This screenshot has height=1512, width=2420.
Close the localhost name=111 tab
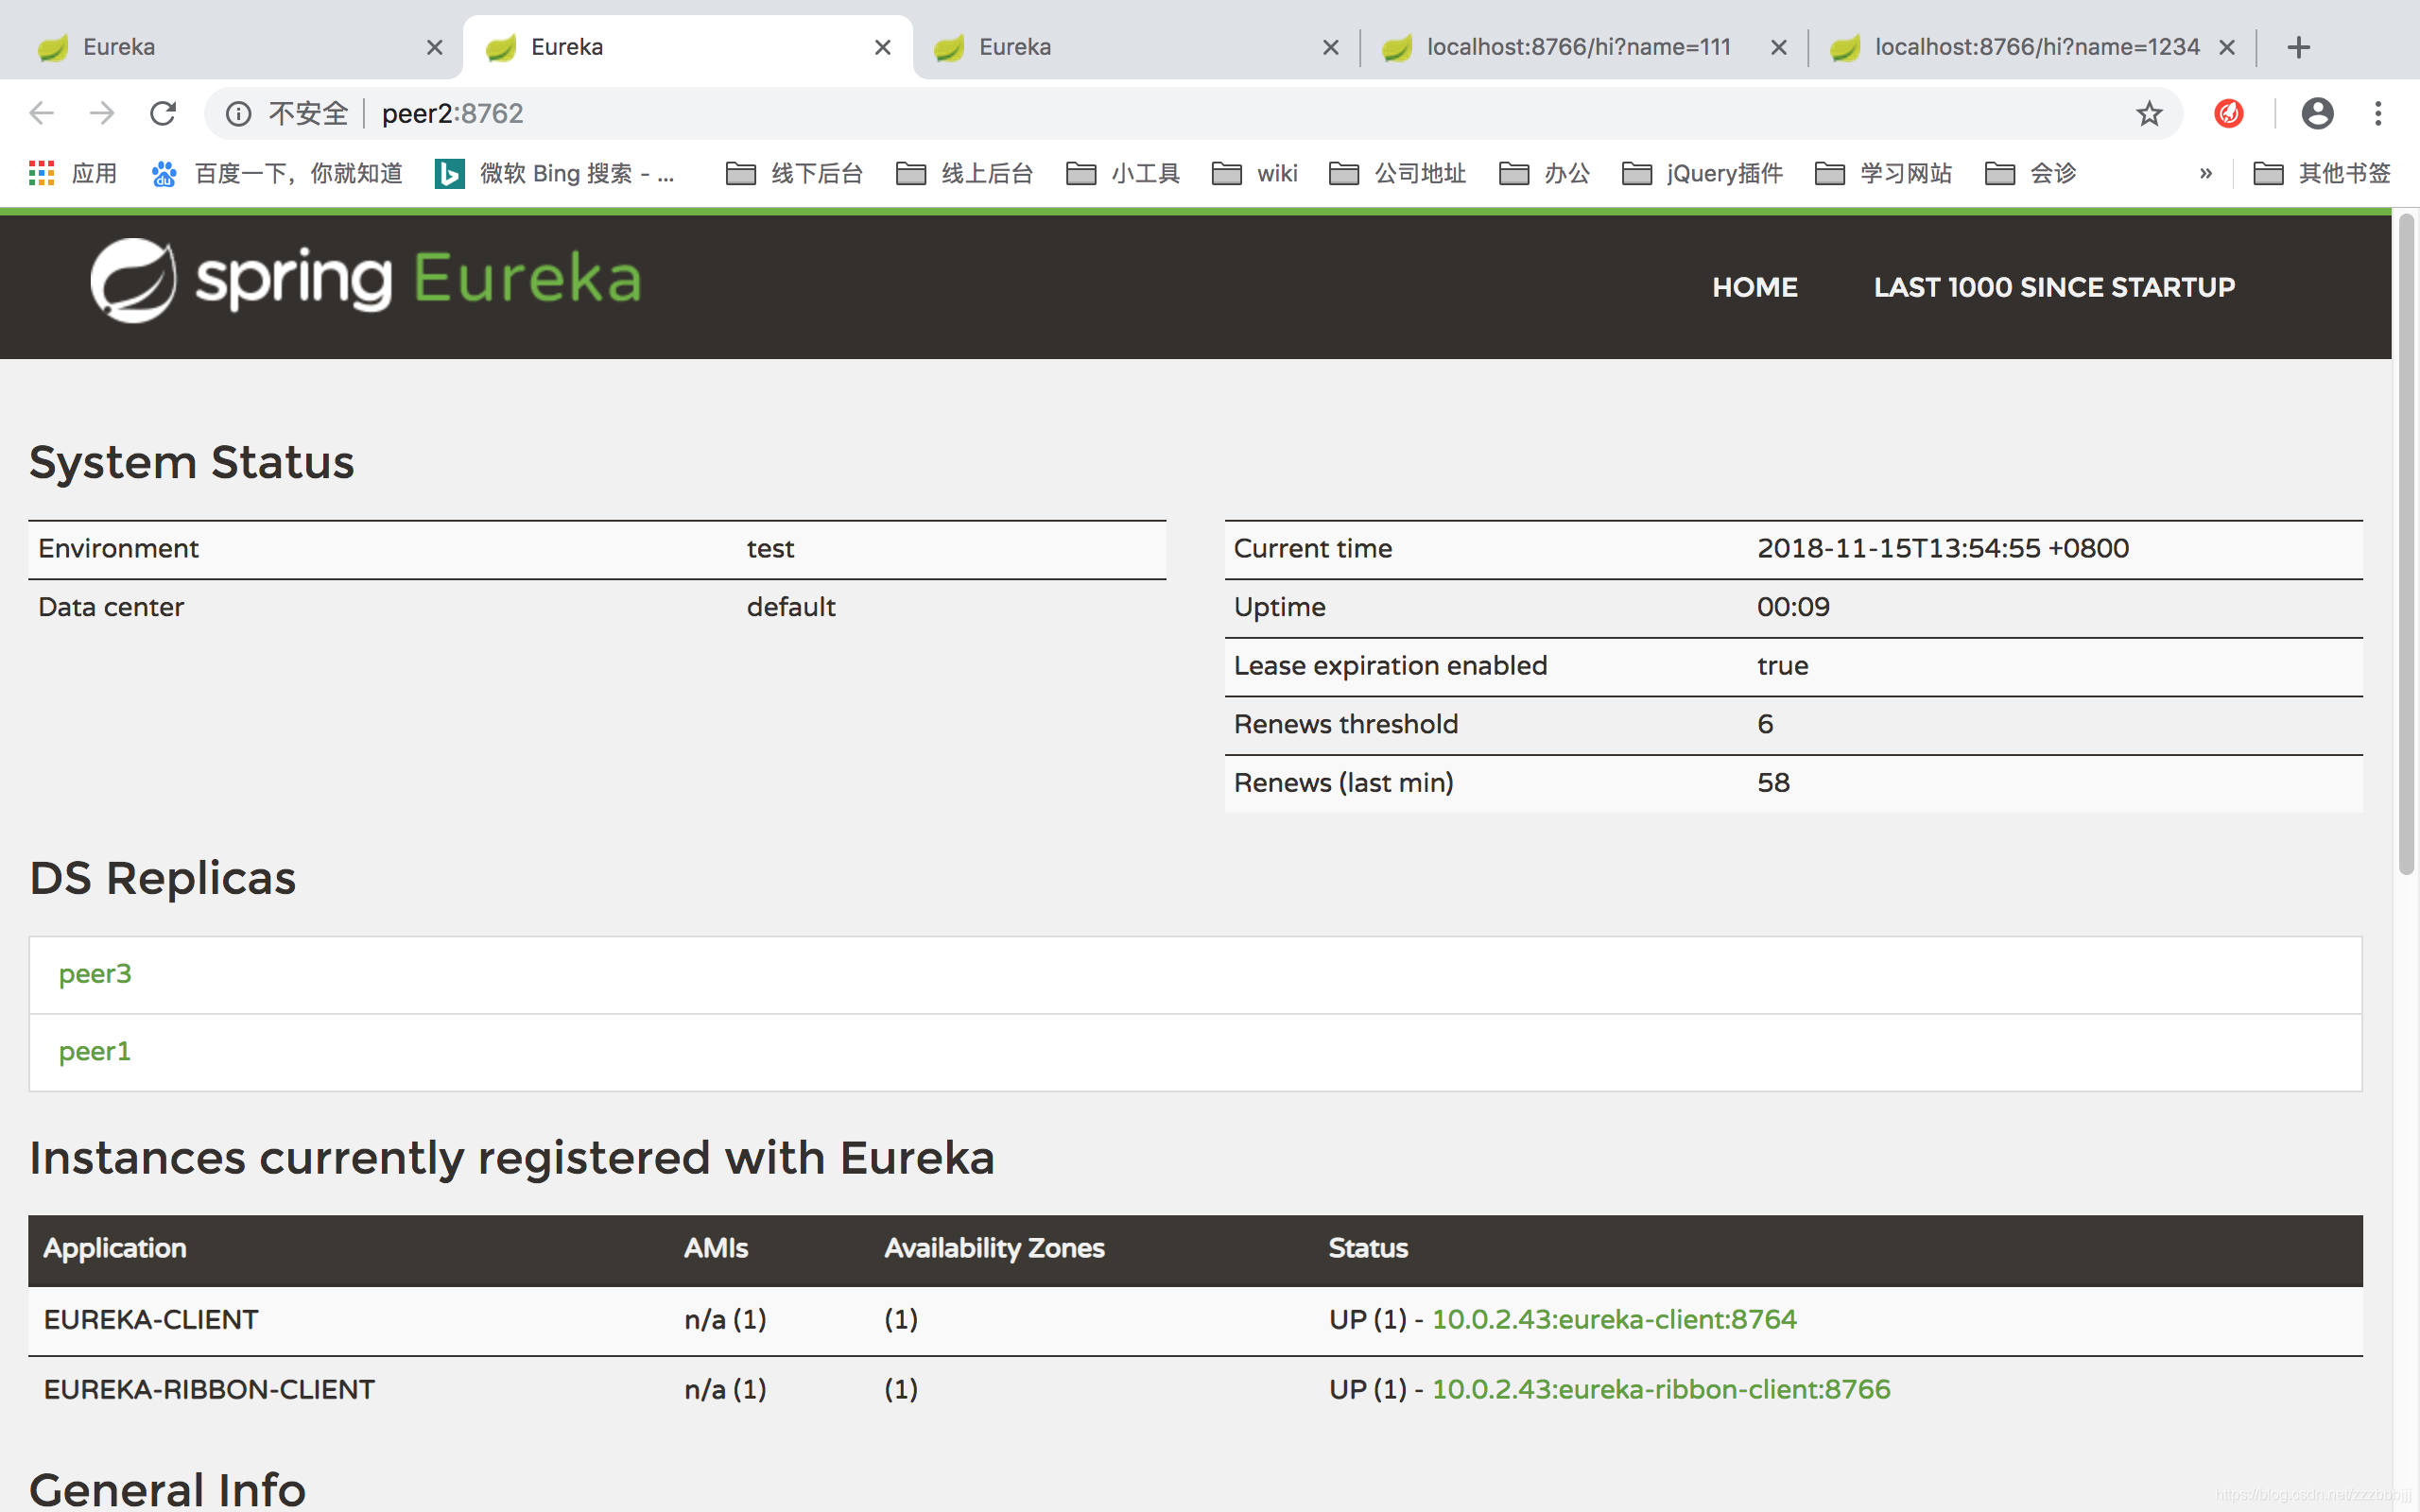coord(1778,47)
